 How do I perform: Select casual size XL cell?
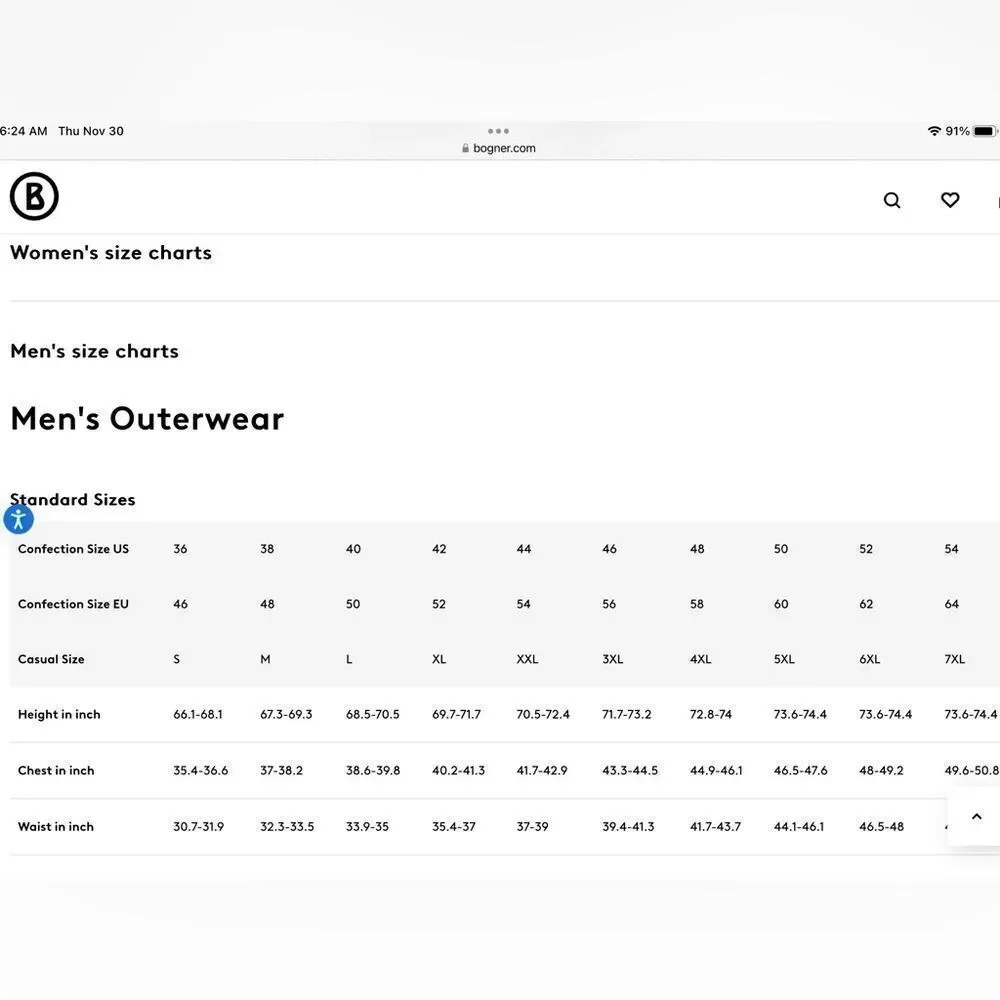[439, 659]
